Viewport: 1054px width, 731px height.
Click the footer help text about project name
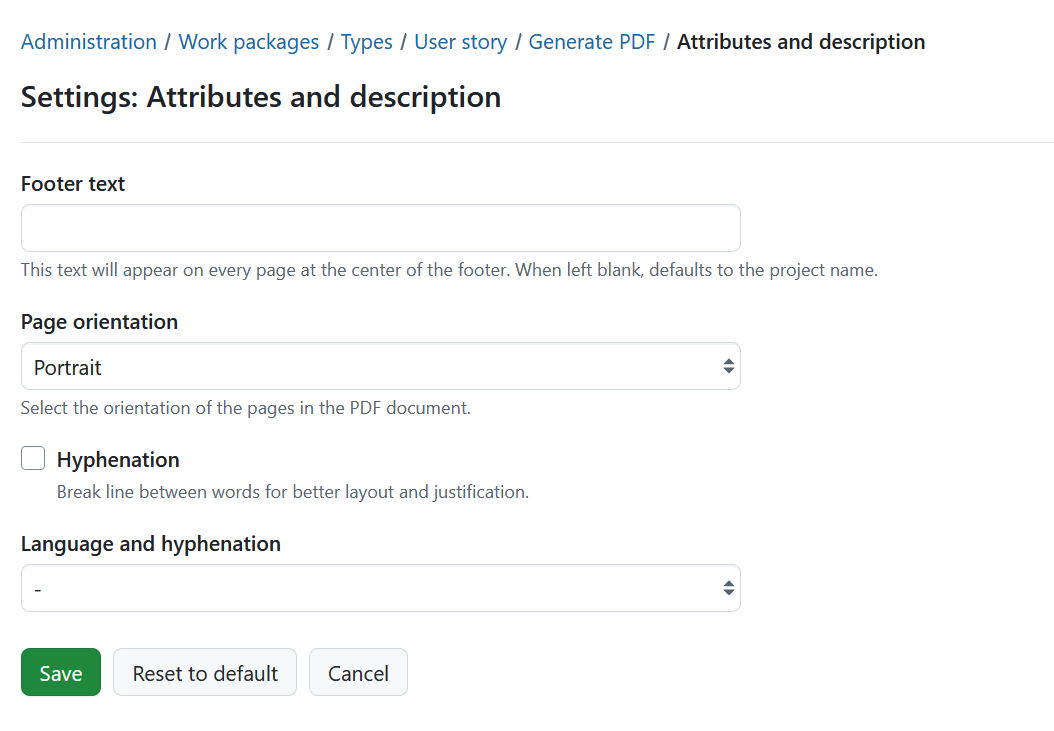click(449, 270)
